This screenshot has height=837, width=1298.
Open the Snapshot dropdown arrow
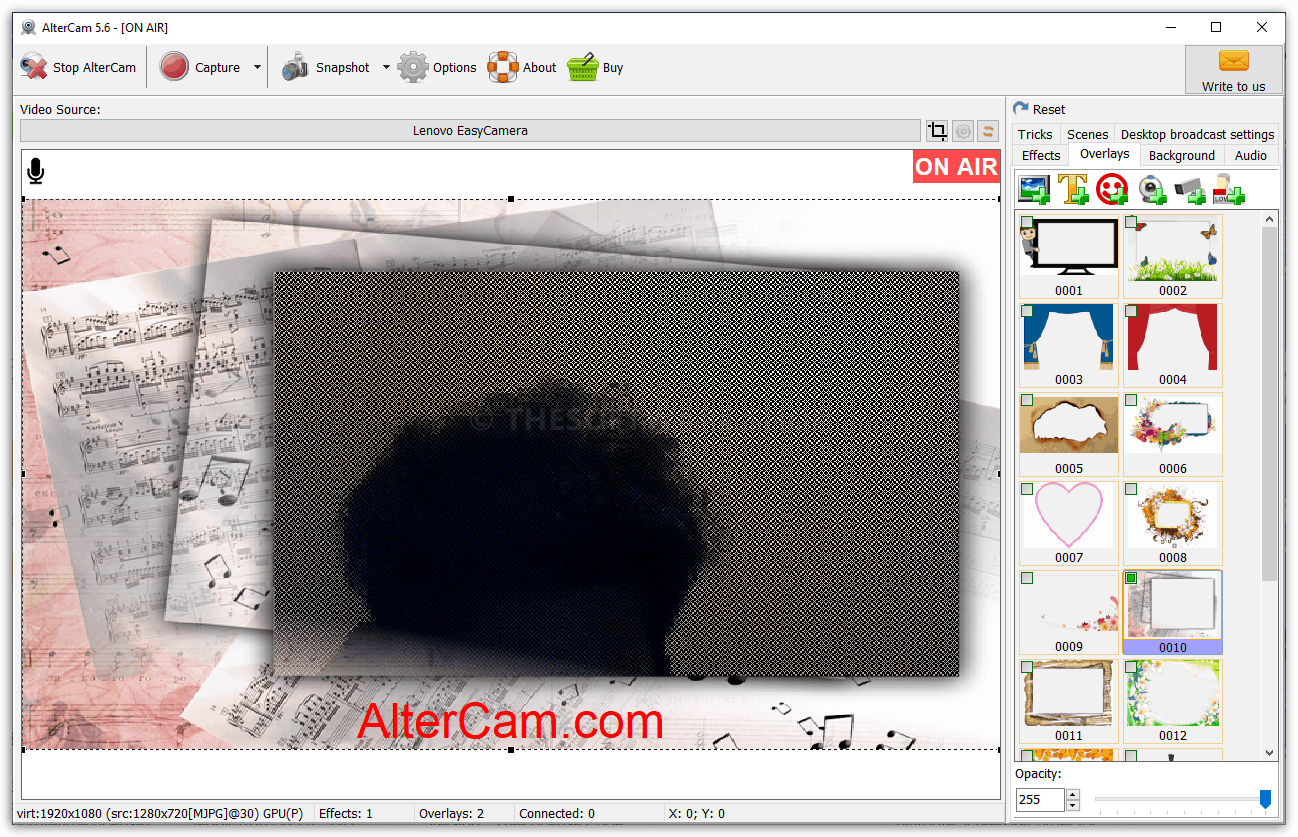[386, 68]
